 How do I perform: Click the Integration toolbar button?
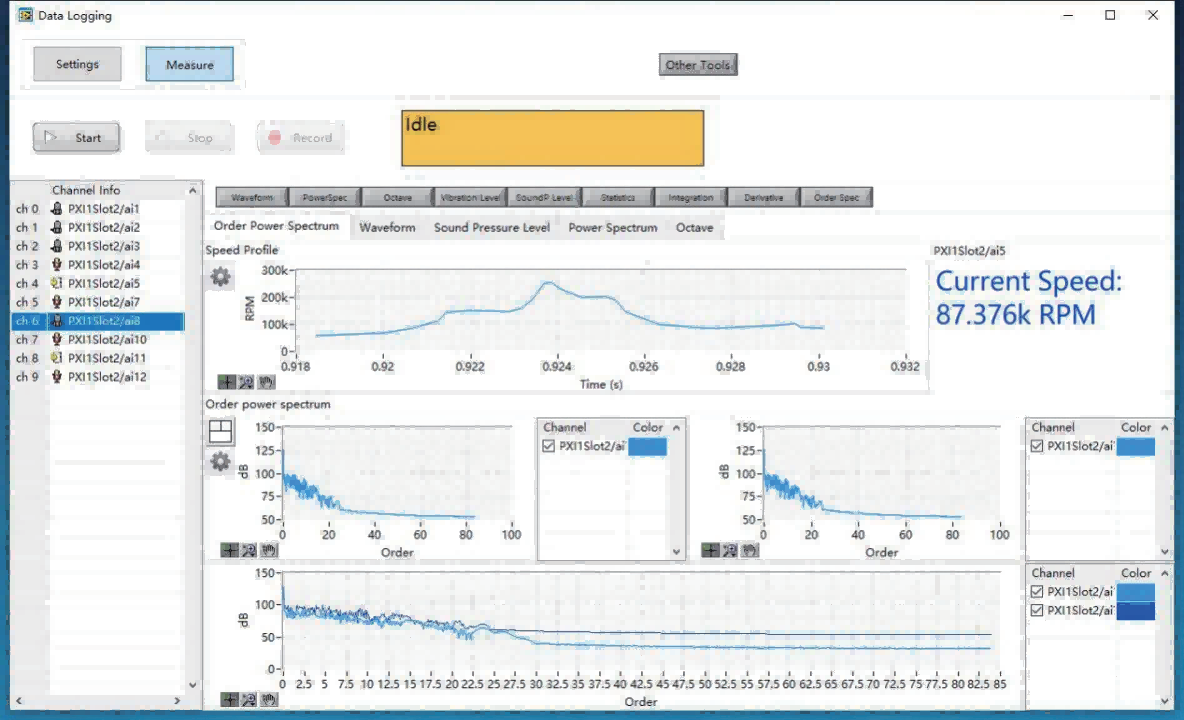click(690, 198)
